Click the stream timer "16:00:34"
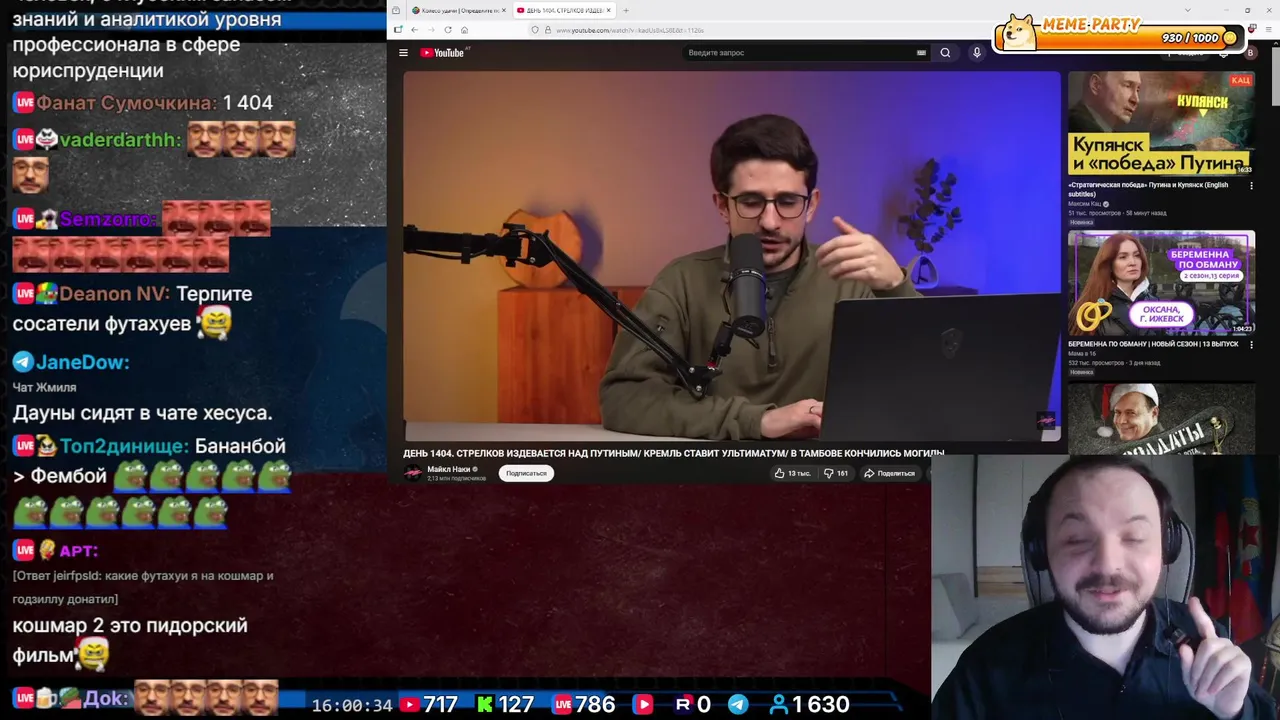 (x=352, y=705)
